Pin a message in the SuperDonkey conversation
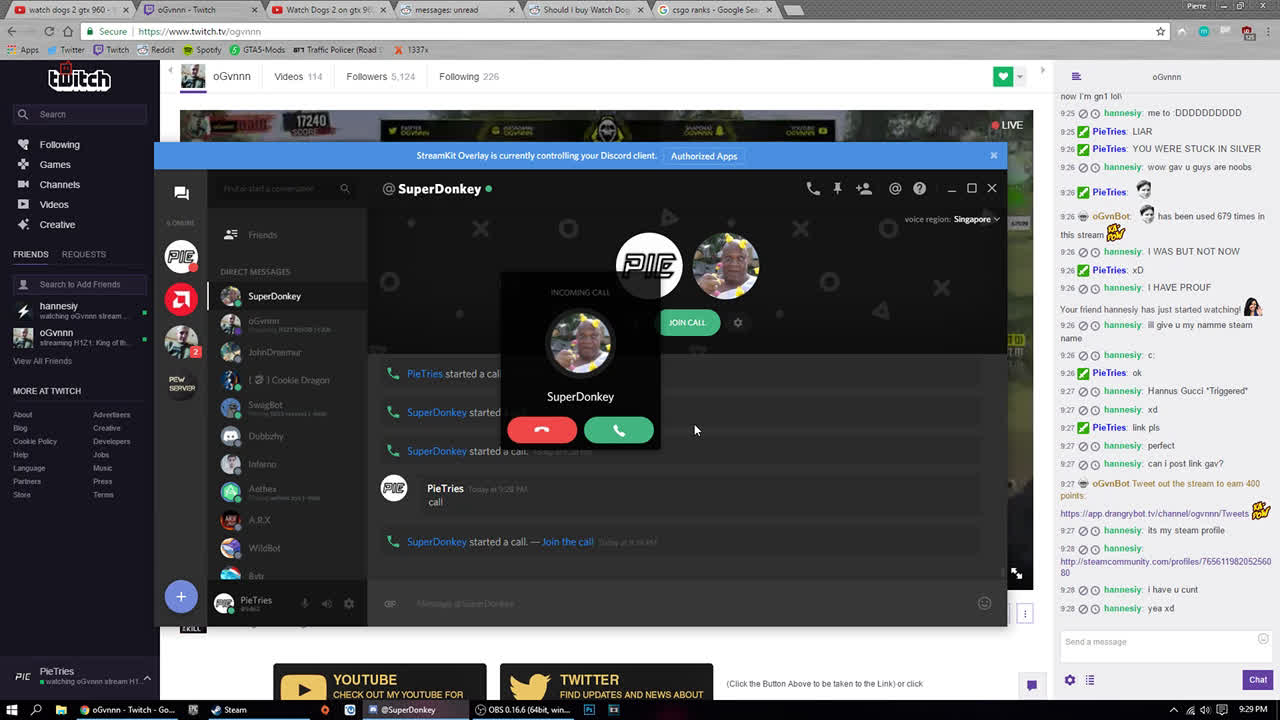Screen dimensions: 1280x720 (839, 188)
